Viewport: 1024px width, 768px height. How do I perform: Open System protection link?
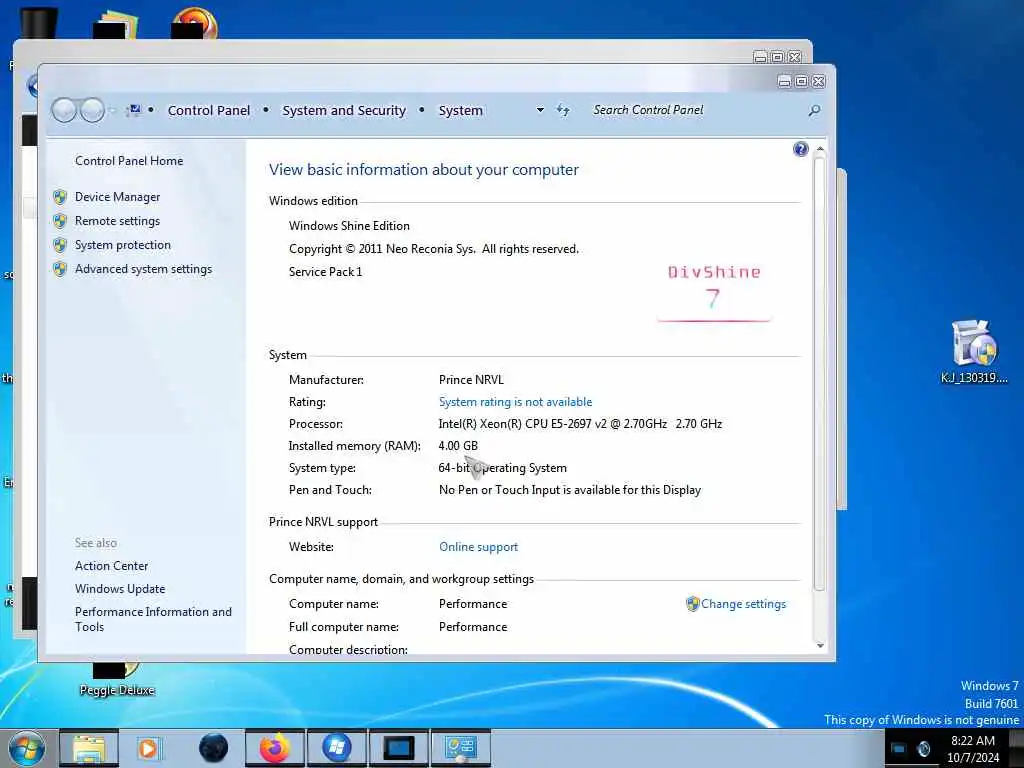click(x=123, y=245)
